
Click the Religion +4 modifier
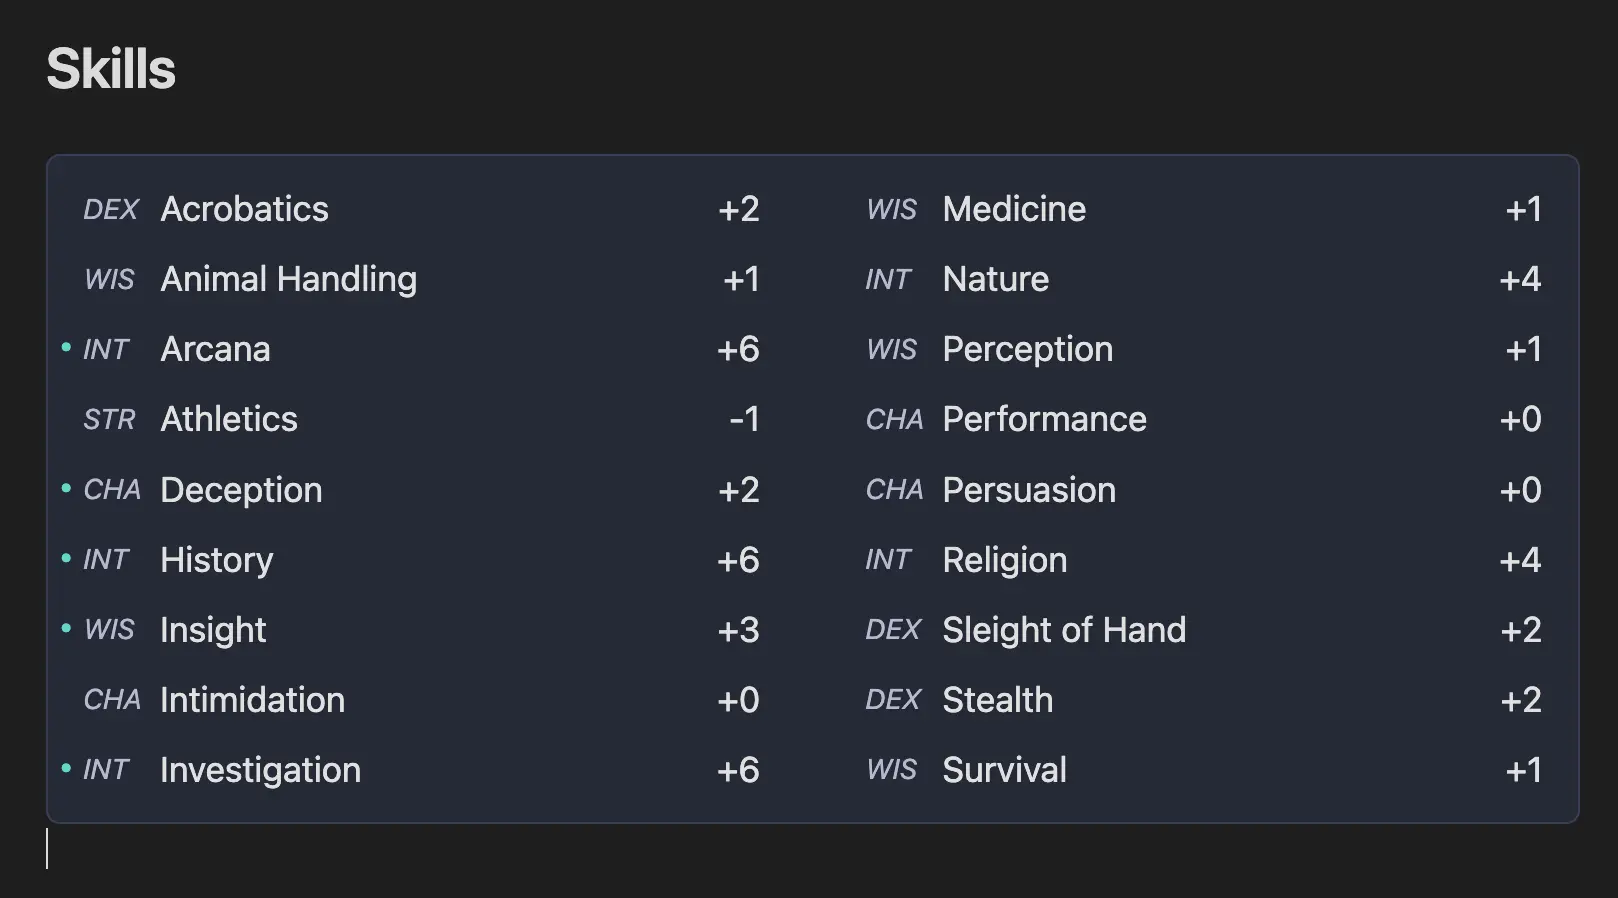[1520, 560]
